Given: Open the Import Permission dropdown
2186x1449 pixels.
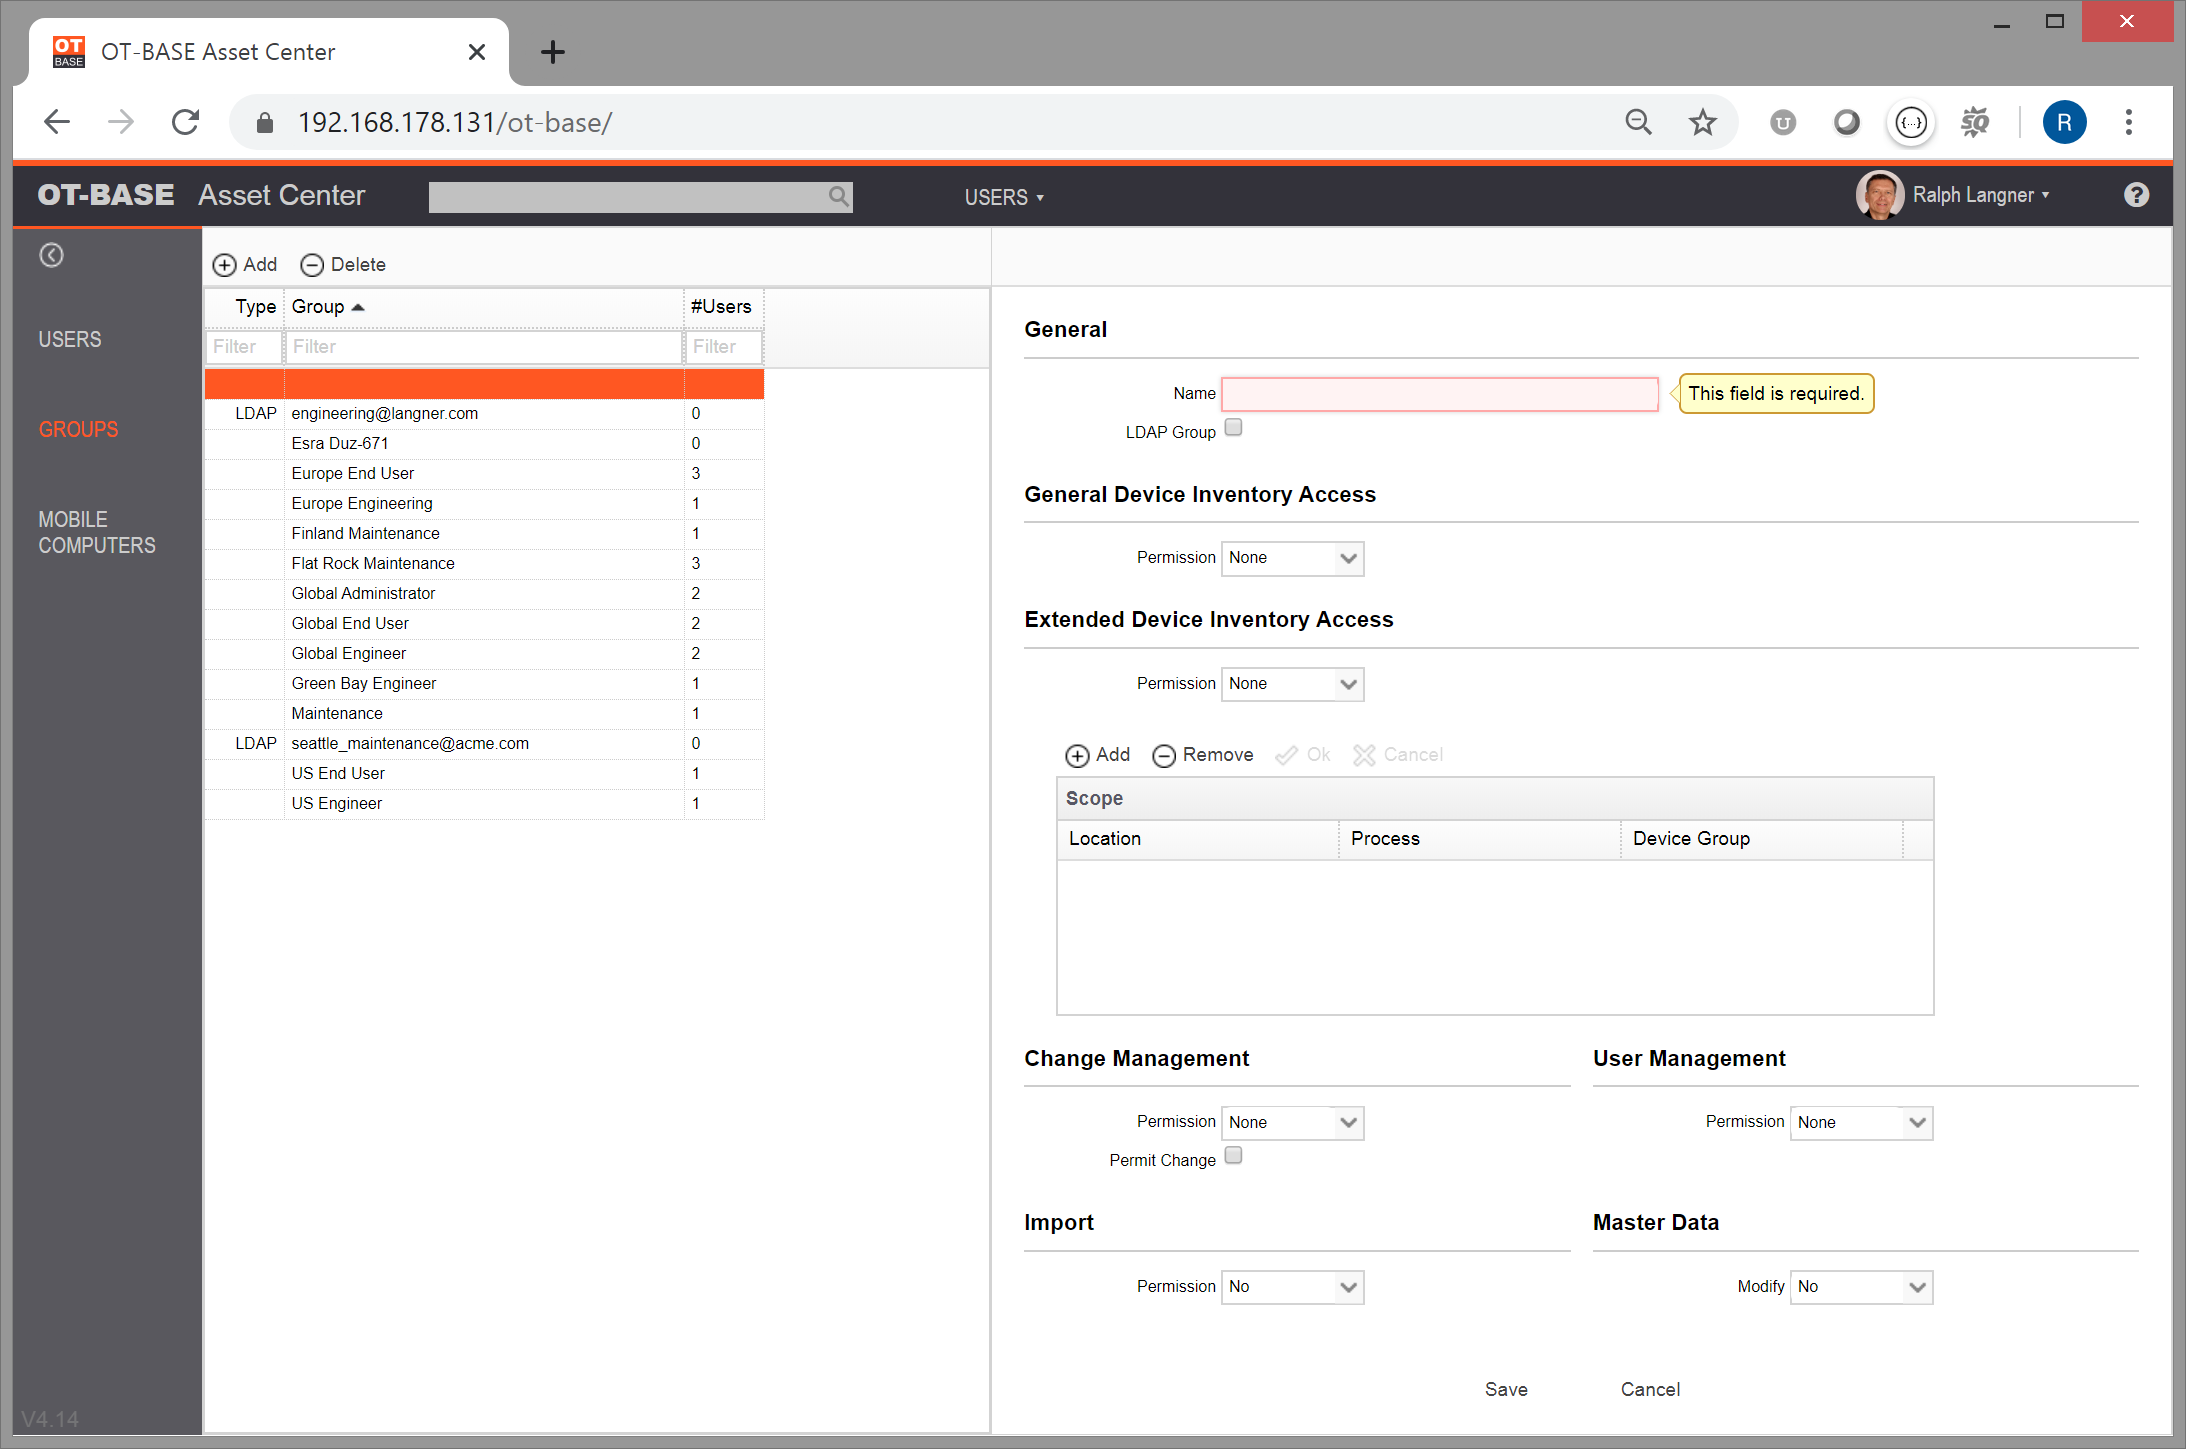Looking at the screenshot, I should coord(1292,1287).
